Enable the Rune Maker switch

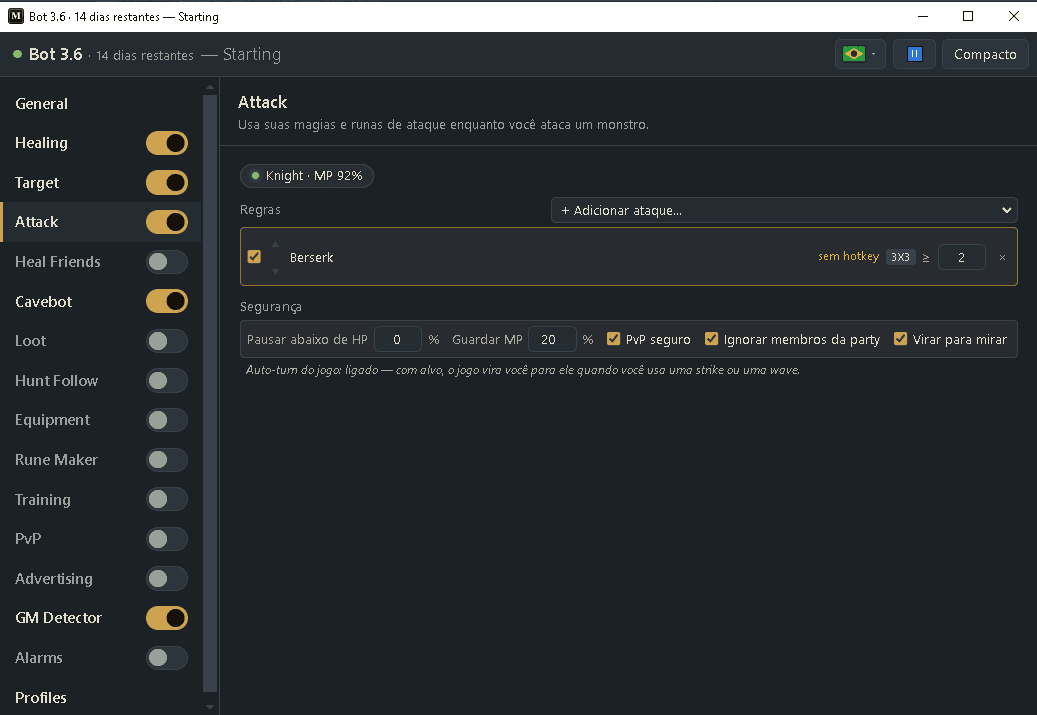coord(167,460)
